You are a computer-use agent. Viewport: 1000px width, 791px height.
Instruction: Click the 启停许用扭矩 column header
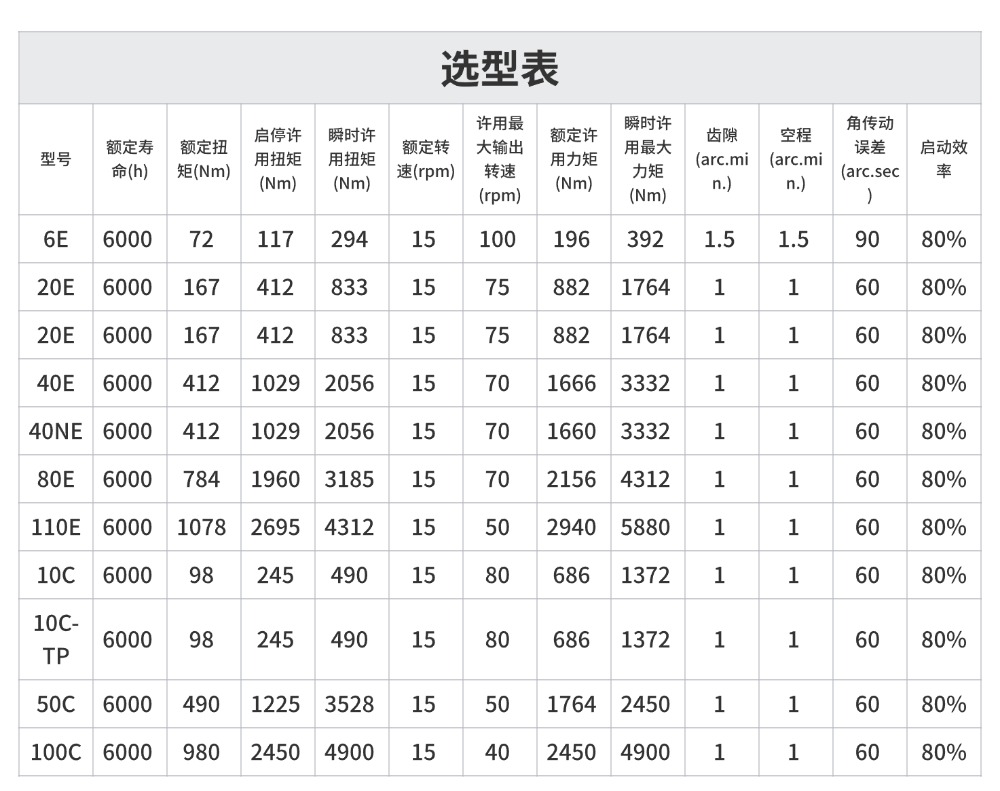pyautogui.click(x=276, y=160)
